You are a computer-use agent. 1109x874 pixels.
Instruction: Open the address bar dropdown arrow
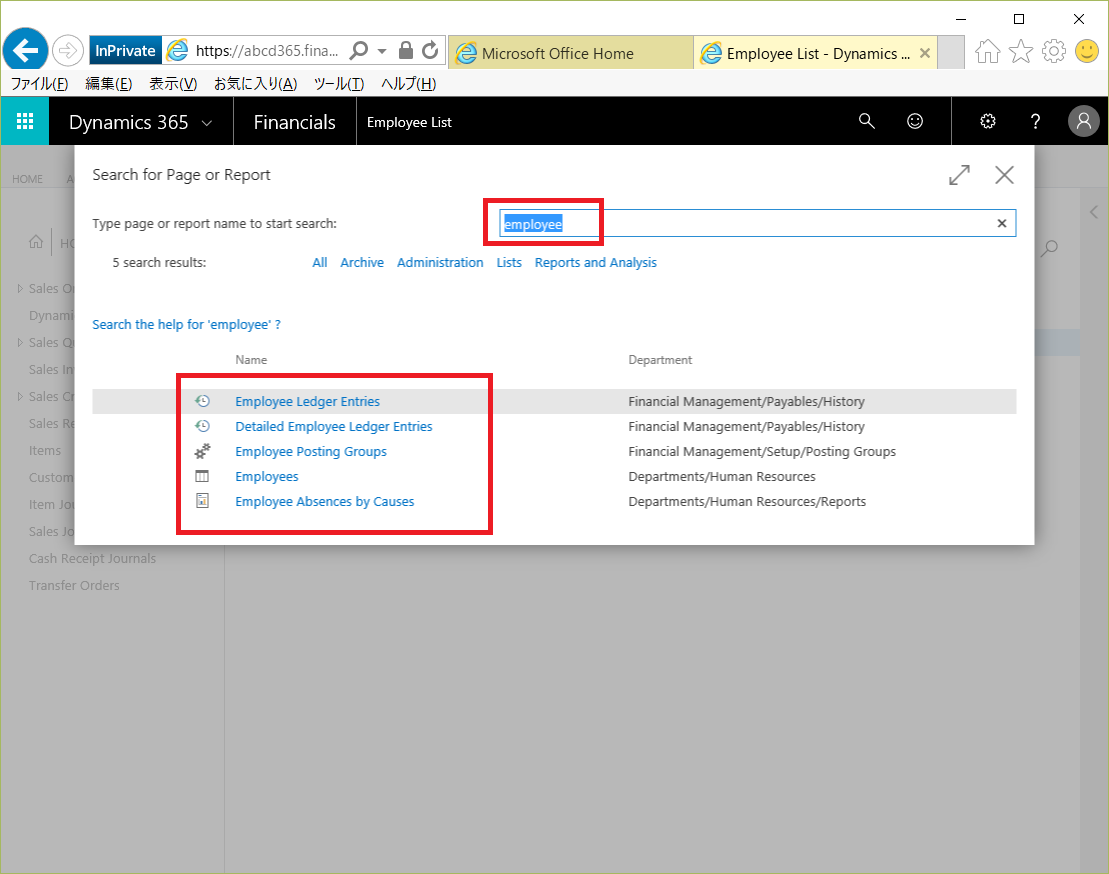382,51
